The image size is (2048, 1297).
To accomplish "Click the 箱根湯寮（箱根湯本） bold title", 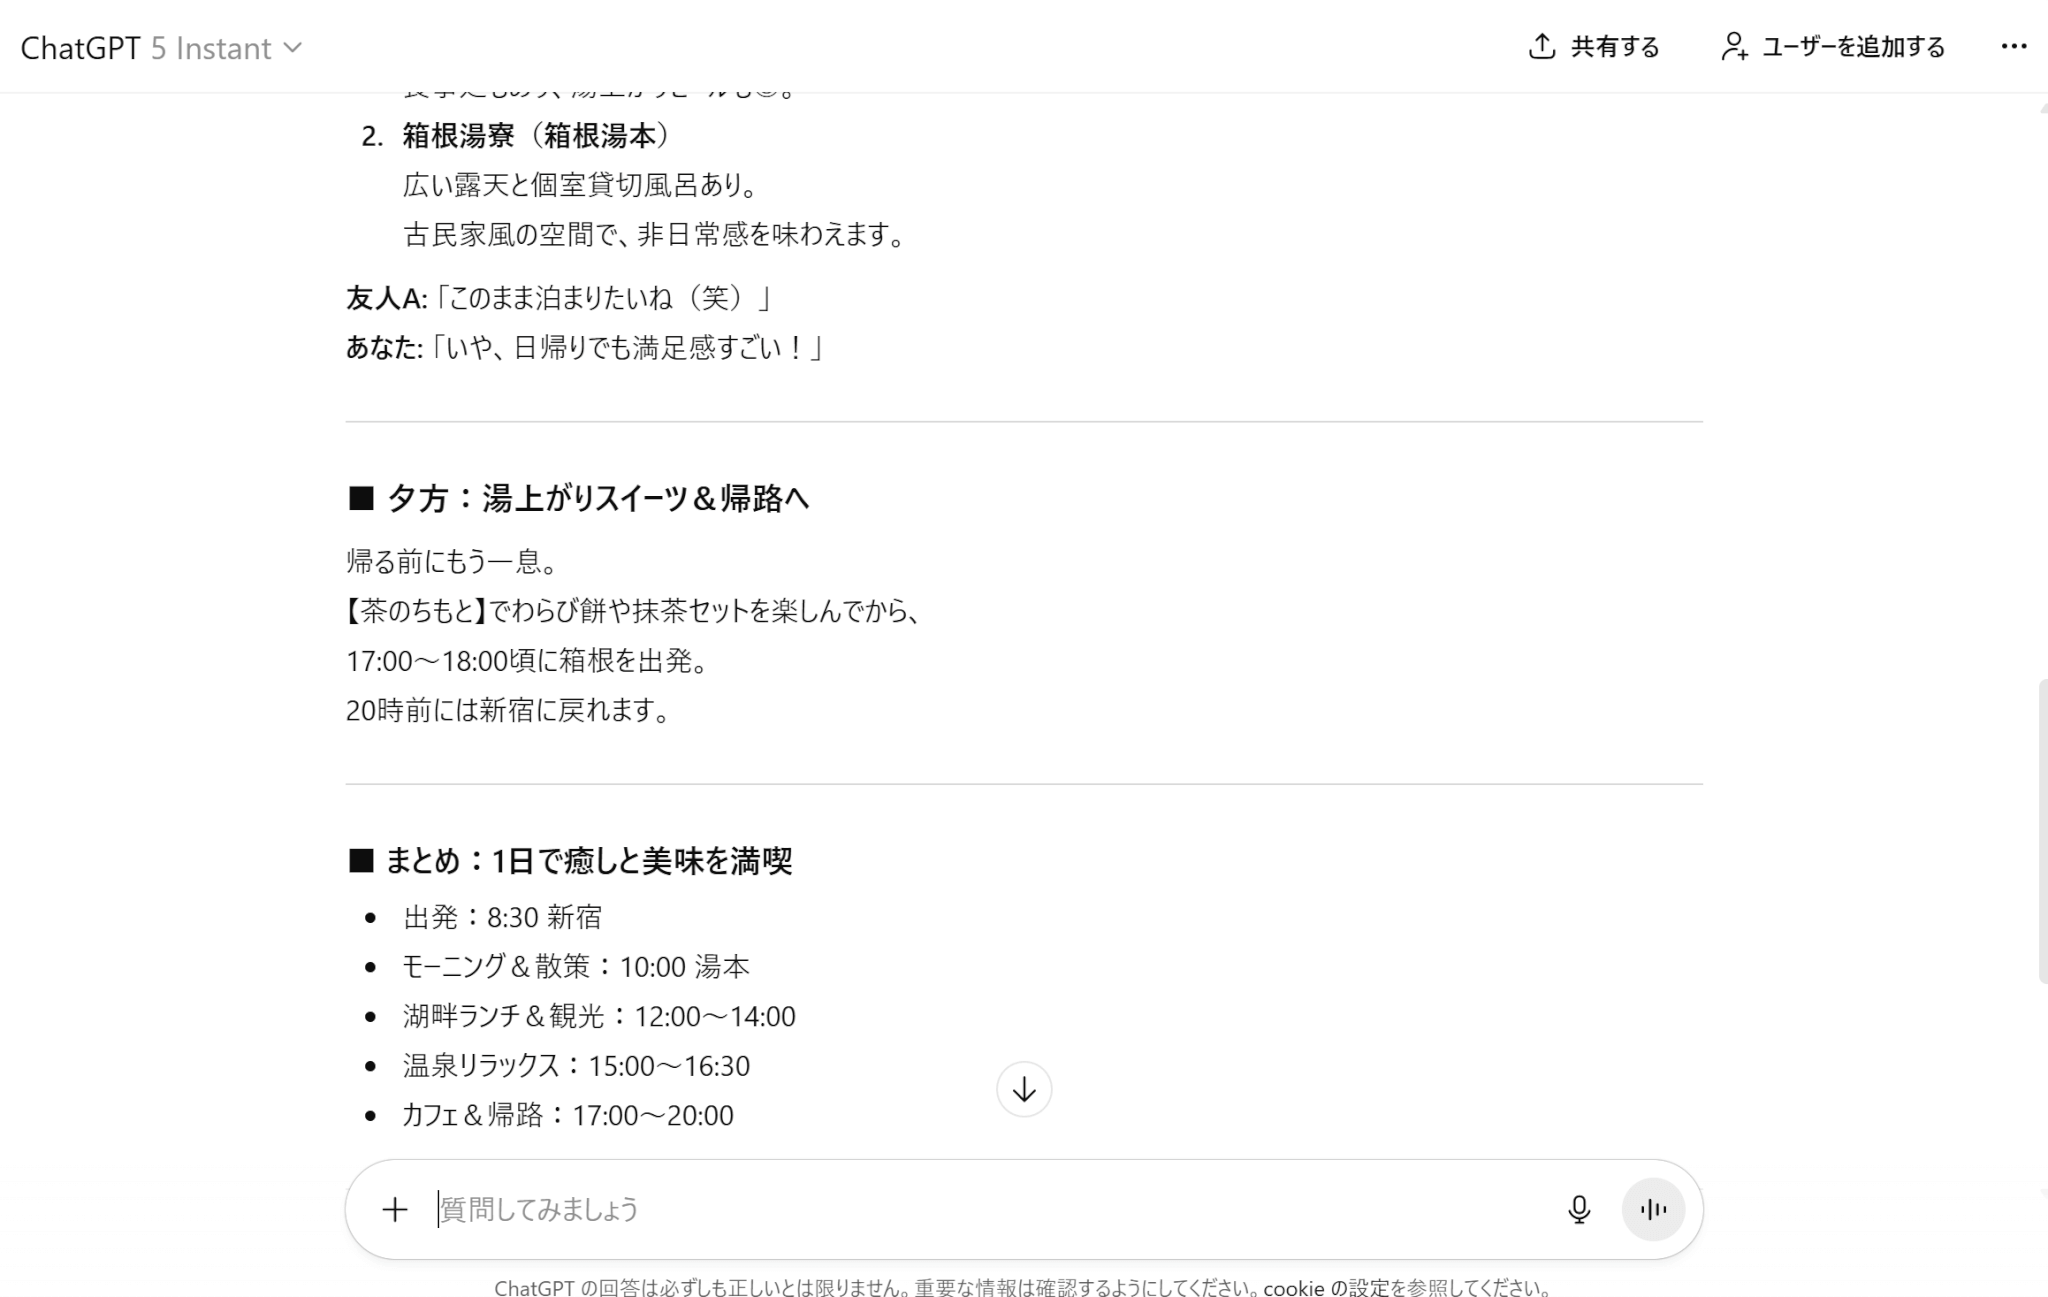I will 537,136.
